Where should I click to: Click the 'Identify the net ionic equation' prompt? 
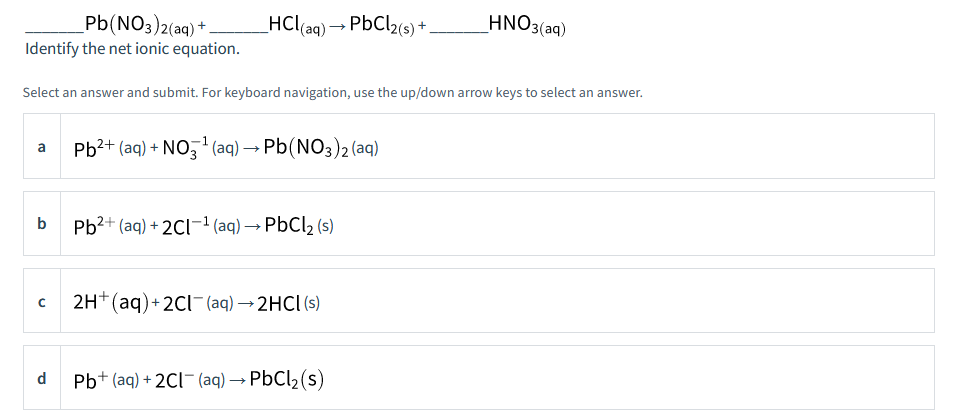tap(132, 49)
